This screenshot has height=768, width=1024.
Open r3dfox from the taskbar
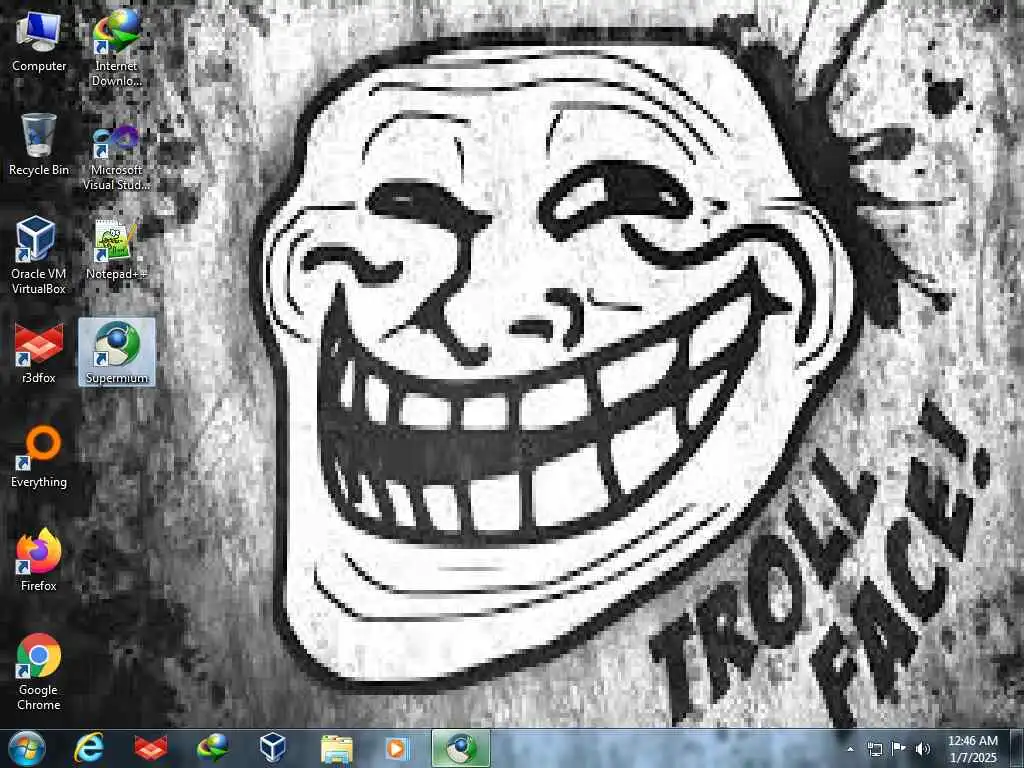tap(150, 748)
